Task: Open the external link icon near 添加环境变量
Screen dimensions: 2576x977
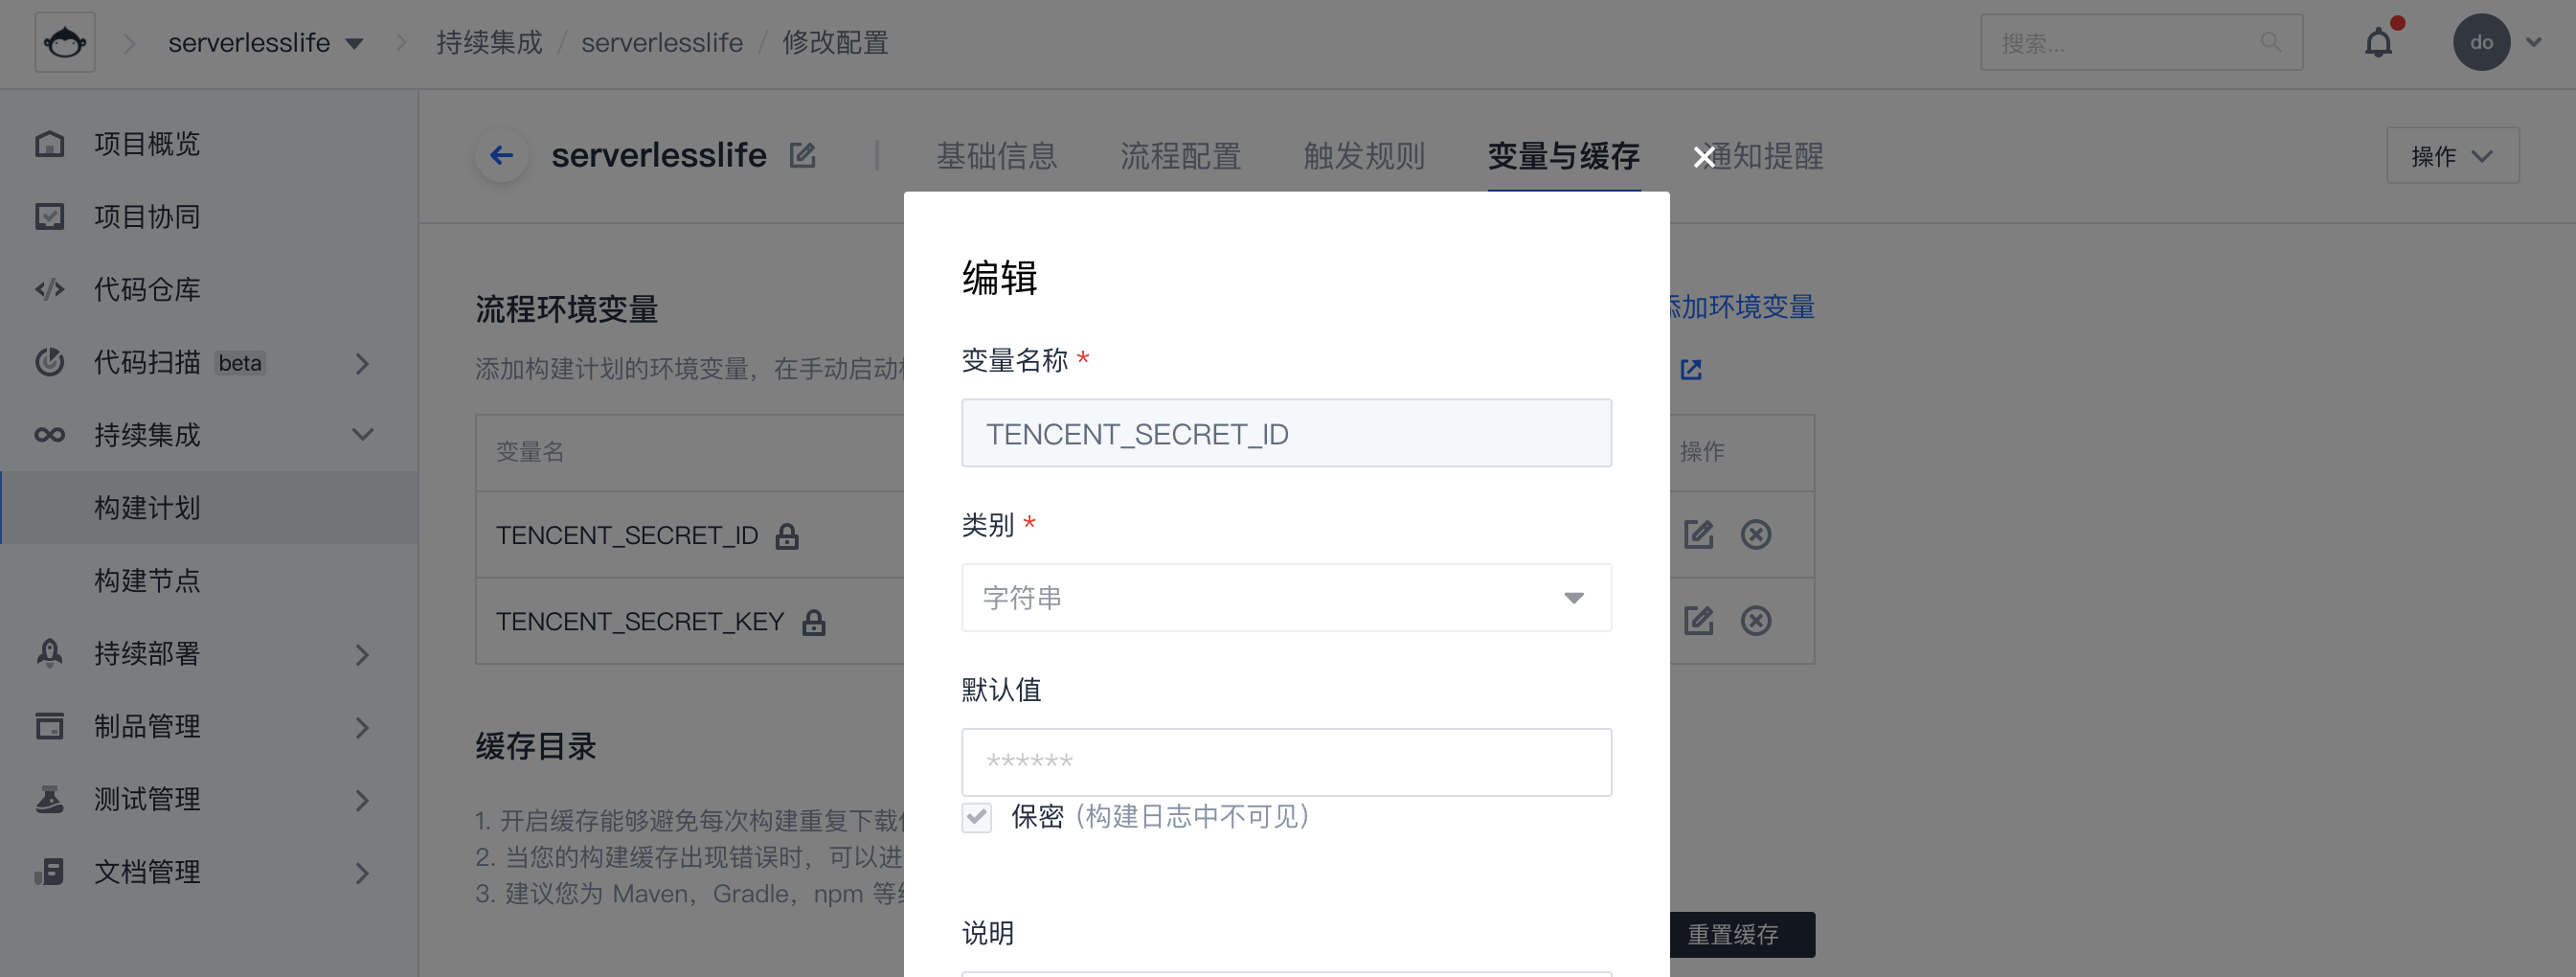Action: (x=1691, y=370)
